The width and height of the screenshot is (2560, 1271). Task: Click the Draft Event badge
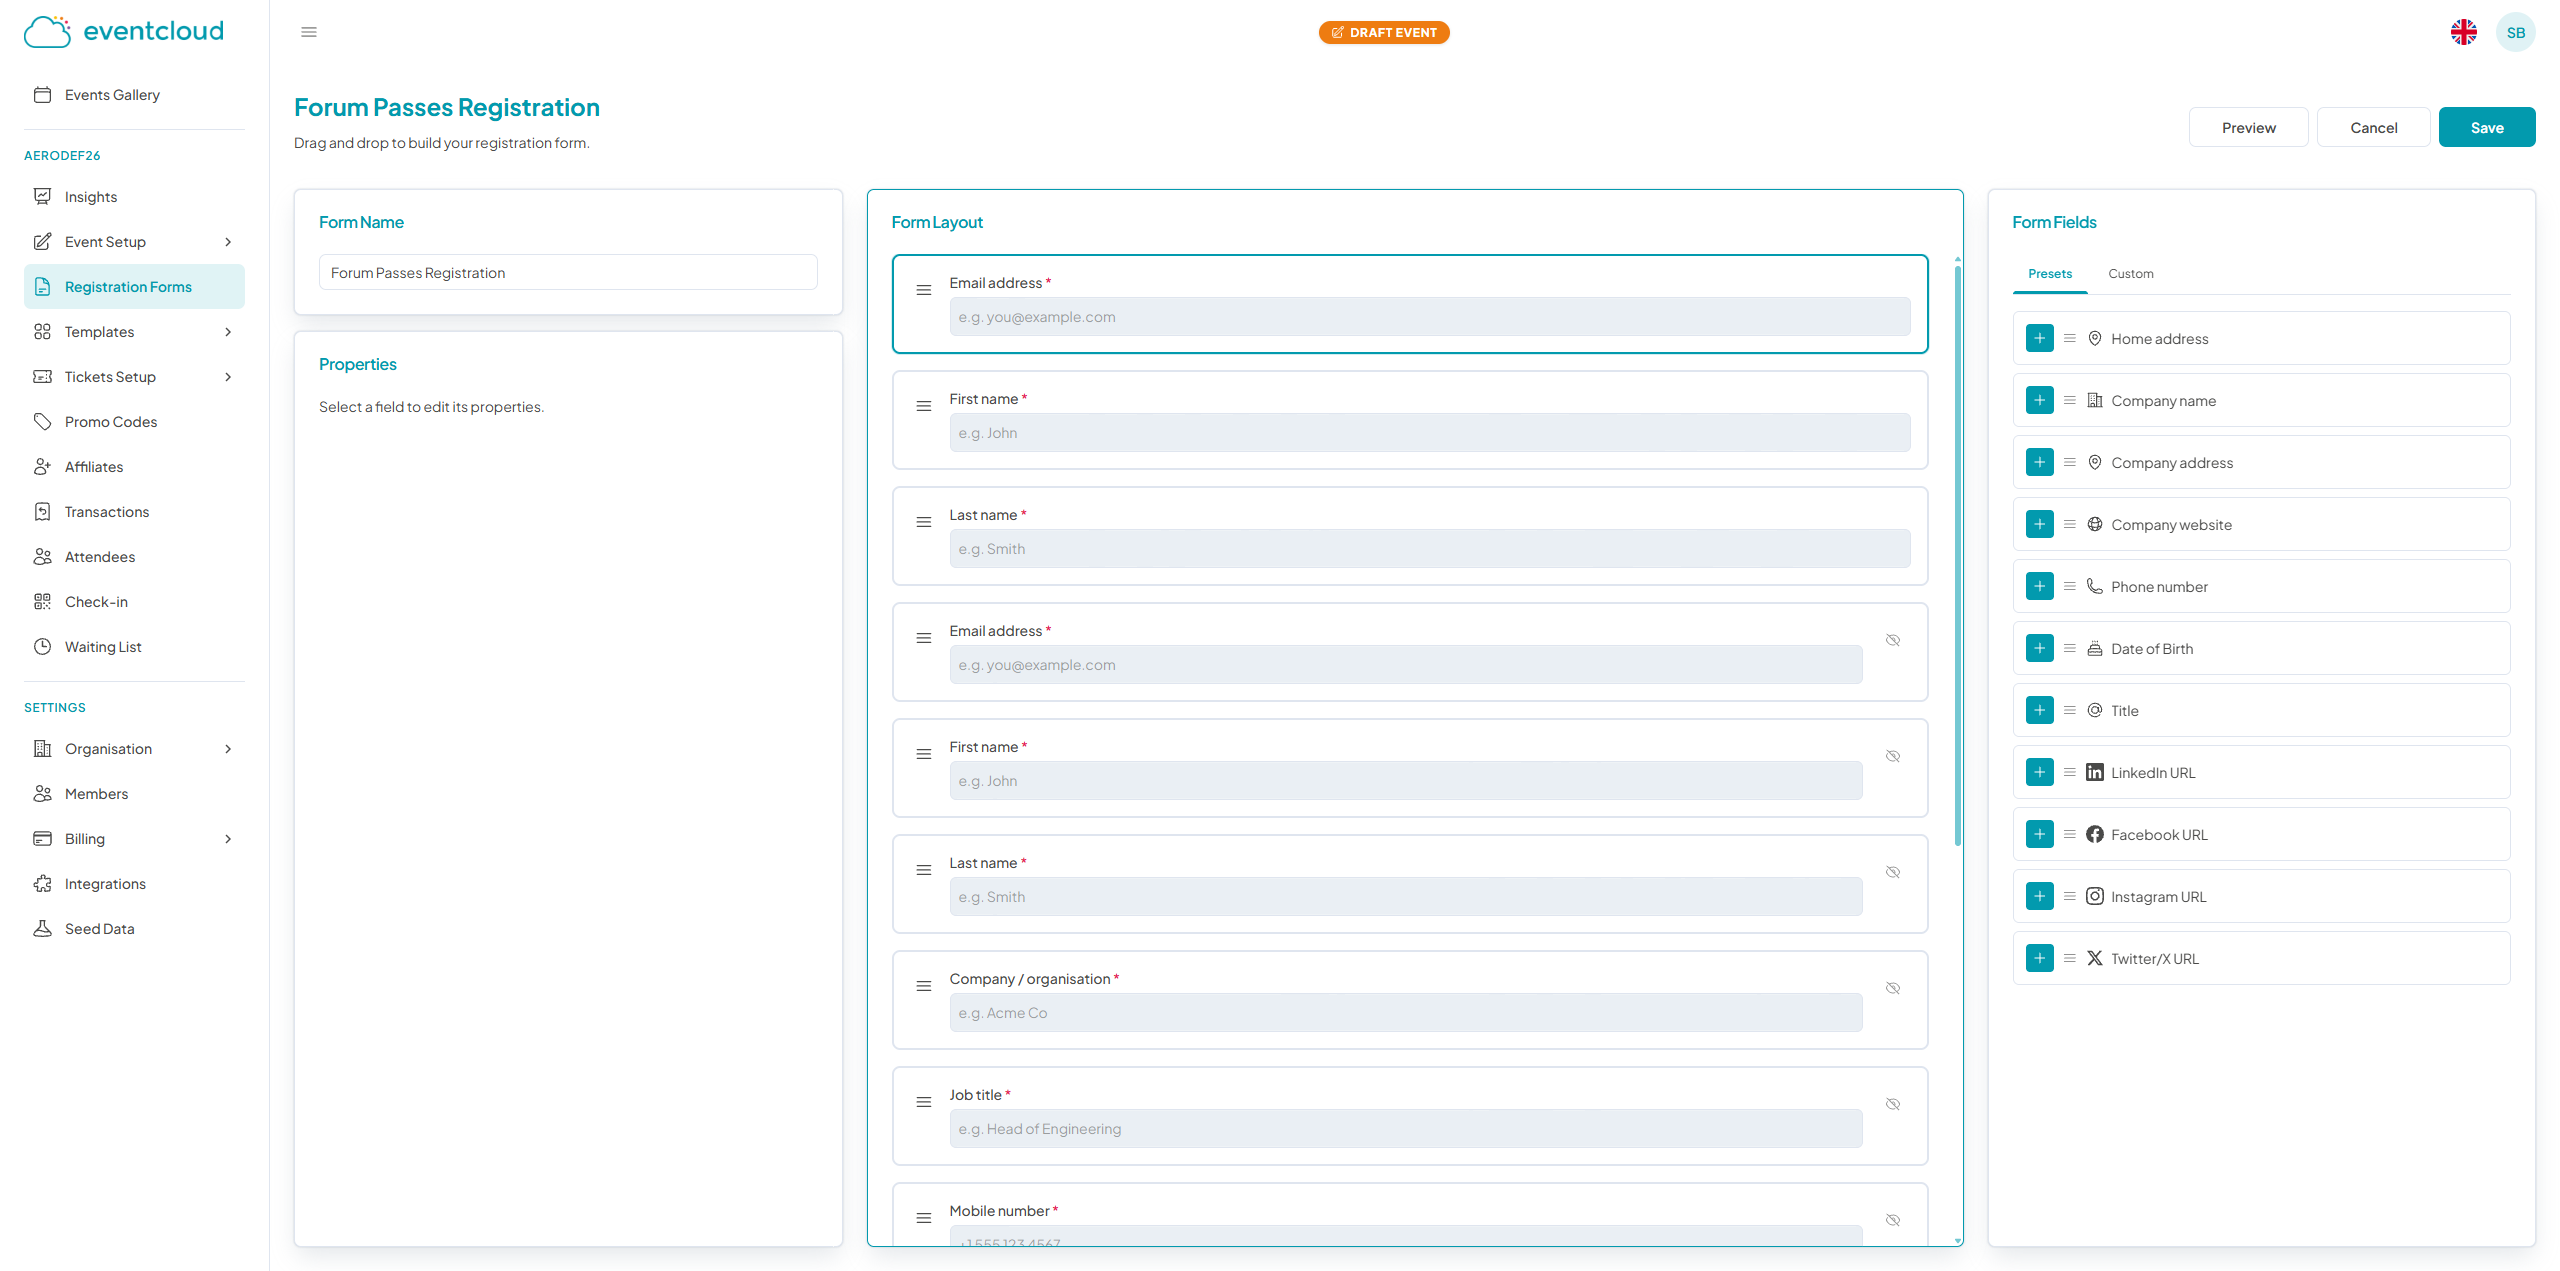pyautogui.click(x=1383, y=33)
